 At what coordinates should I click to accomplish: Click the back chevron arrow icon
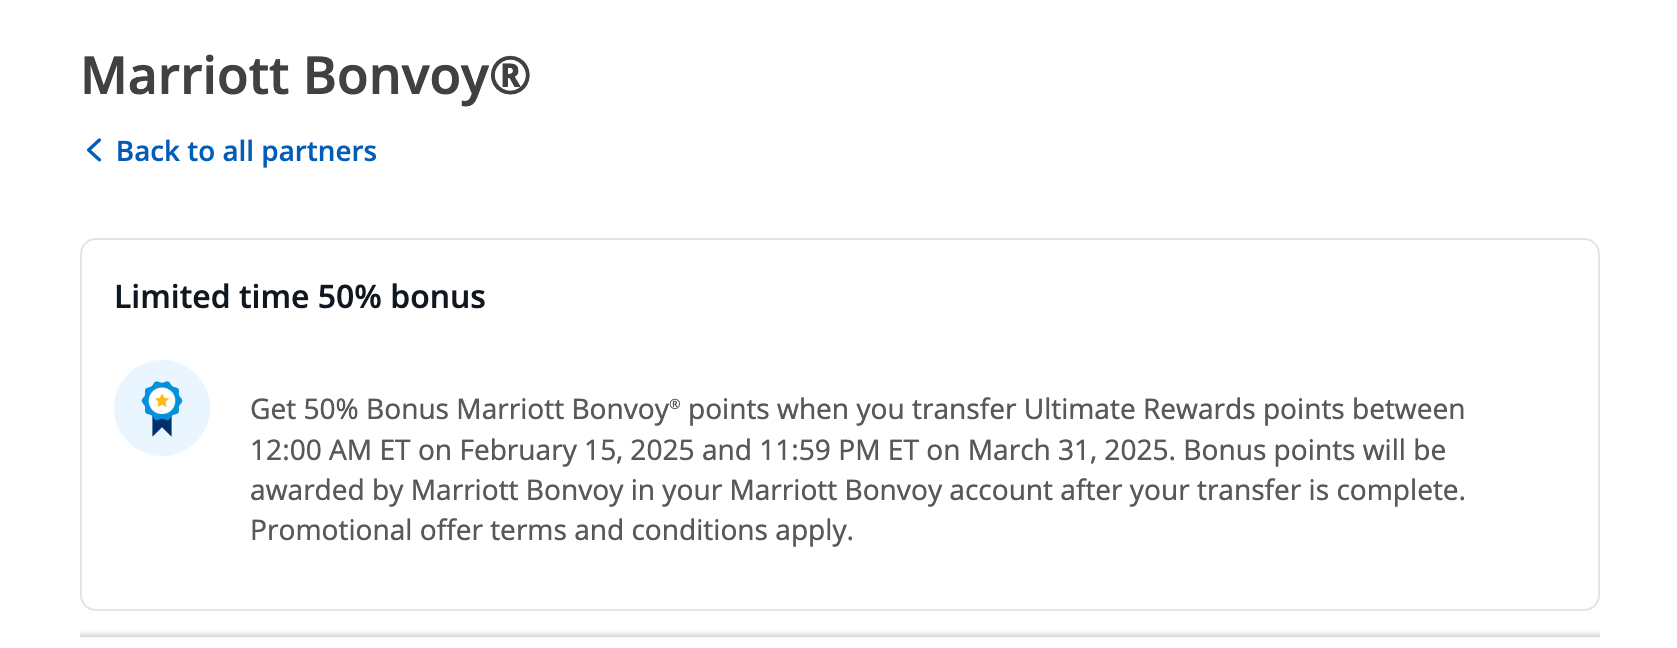click(94, 151)
